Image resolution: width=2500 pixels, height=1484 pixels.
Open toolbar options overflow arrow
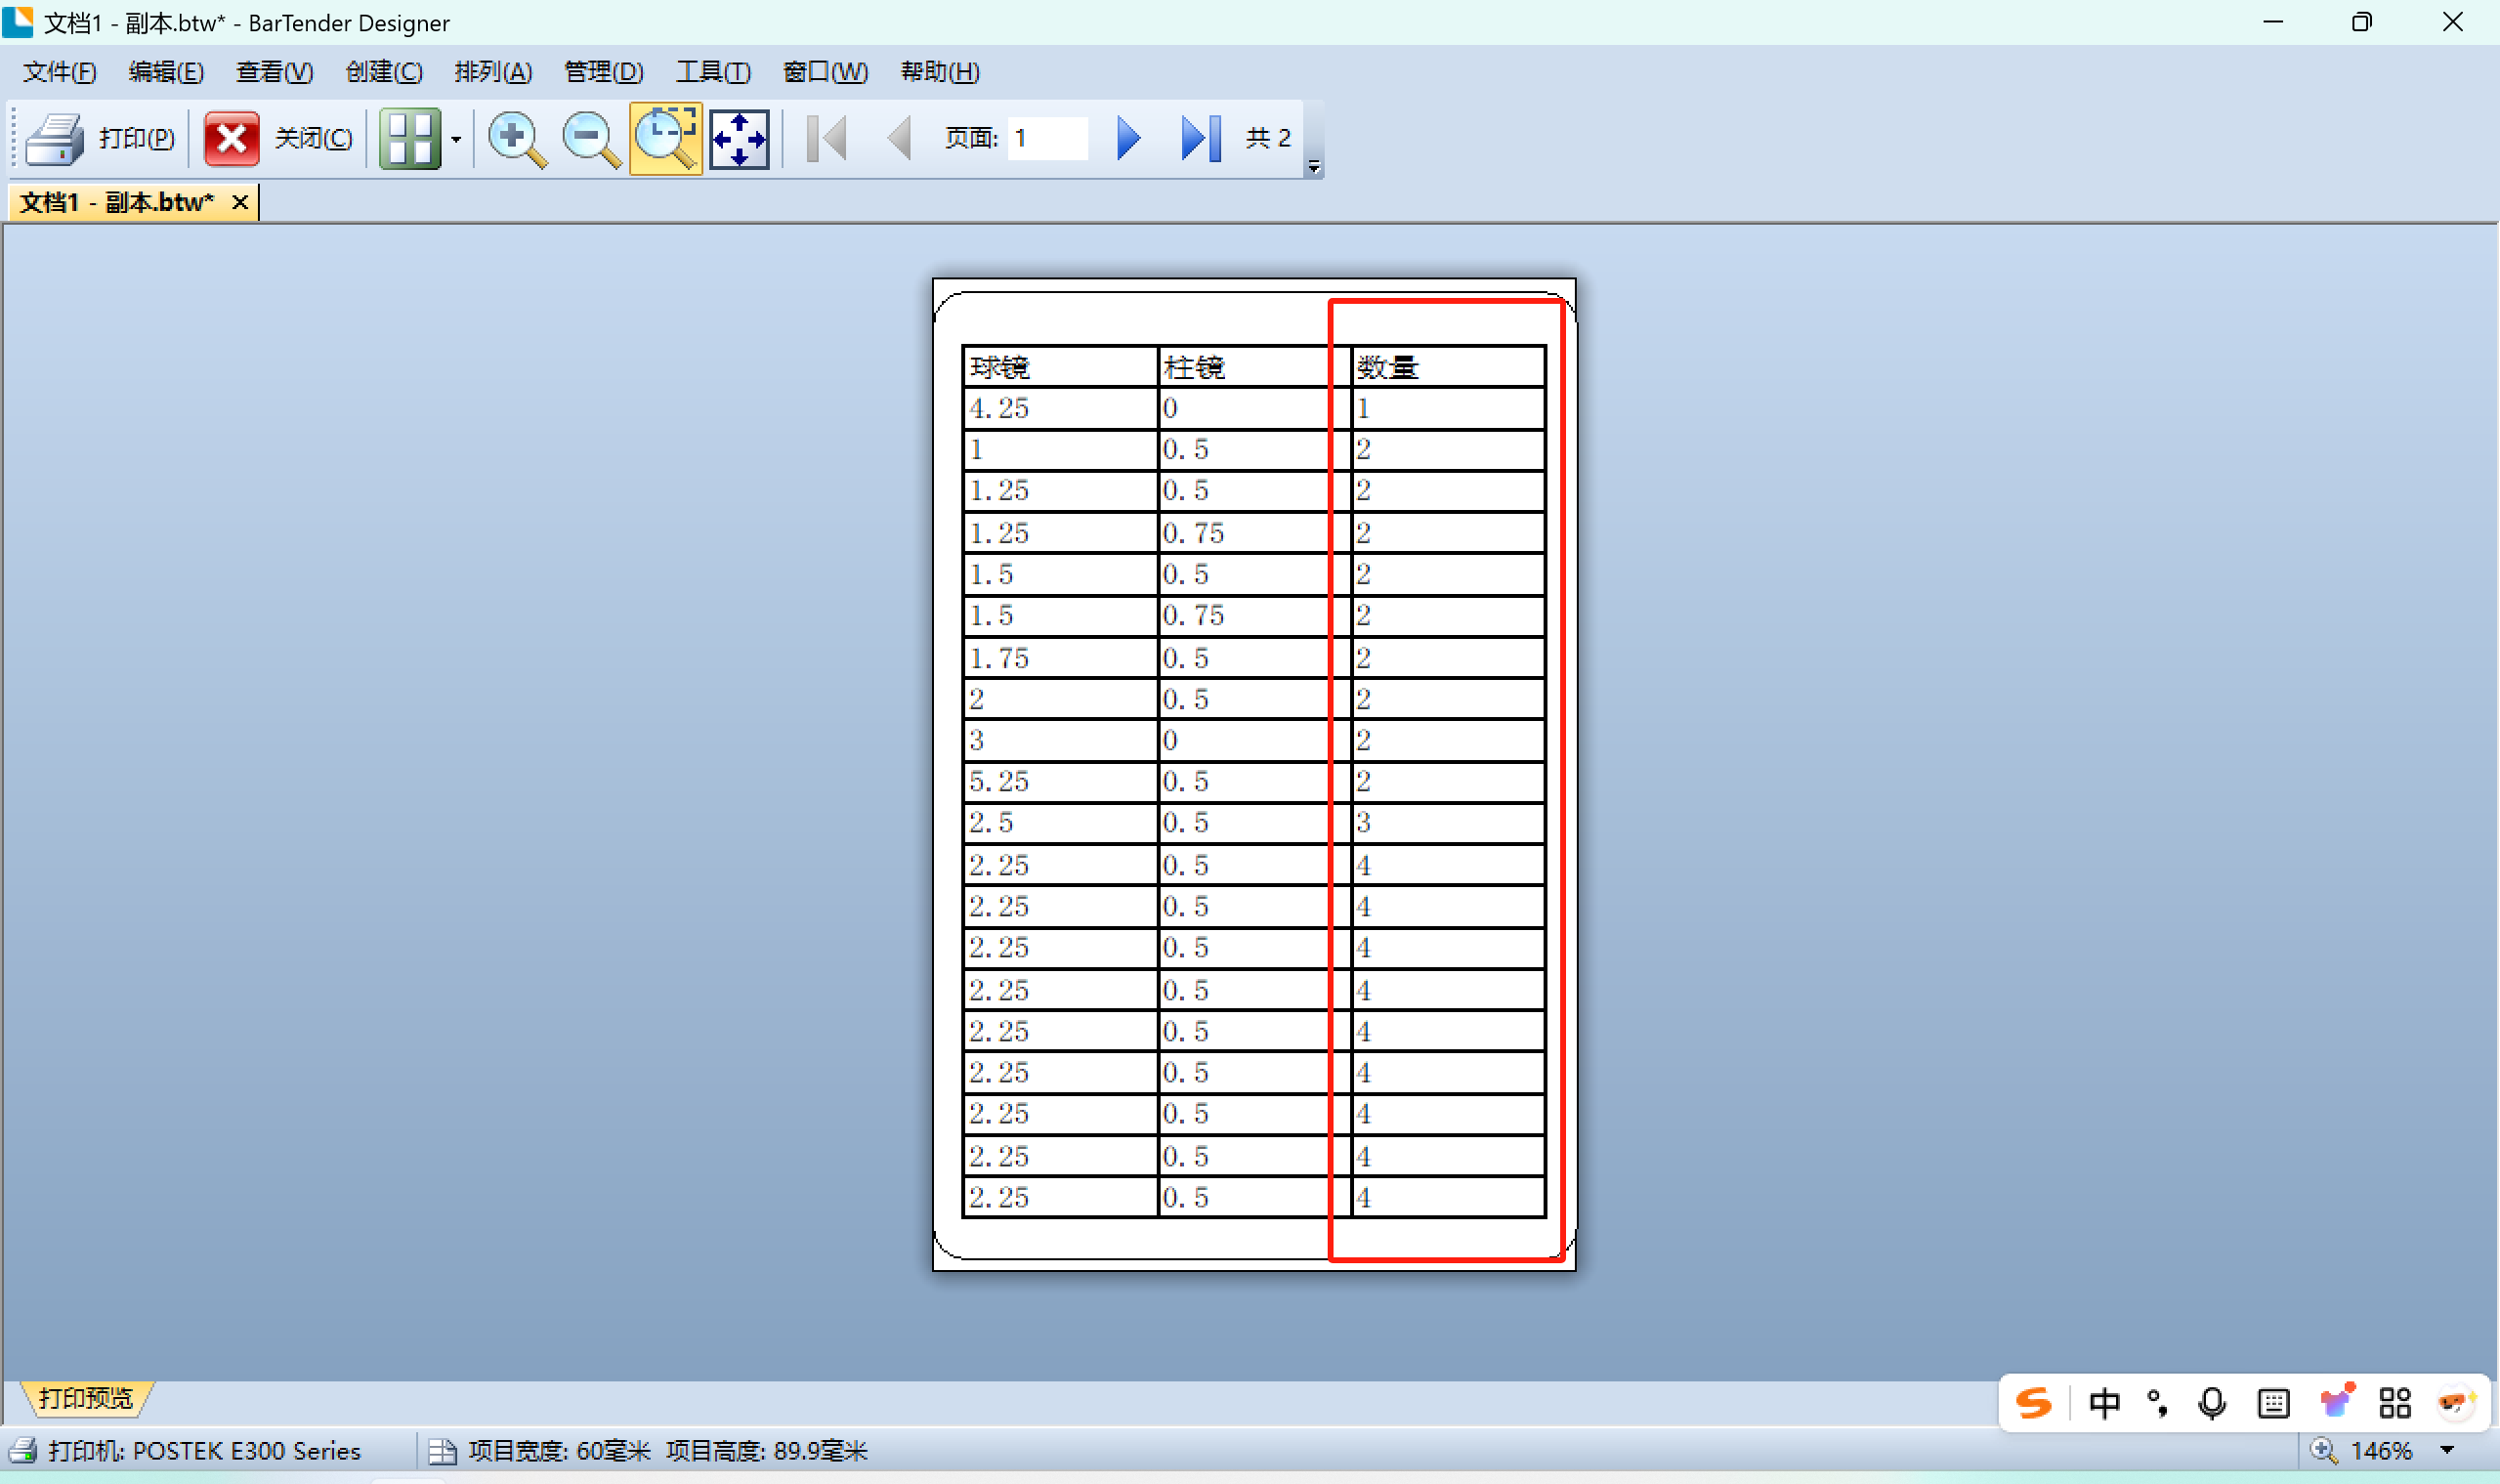point(1314,167)
